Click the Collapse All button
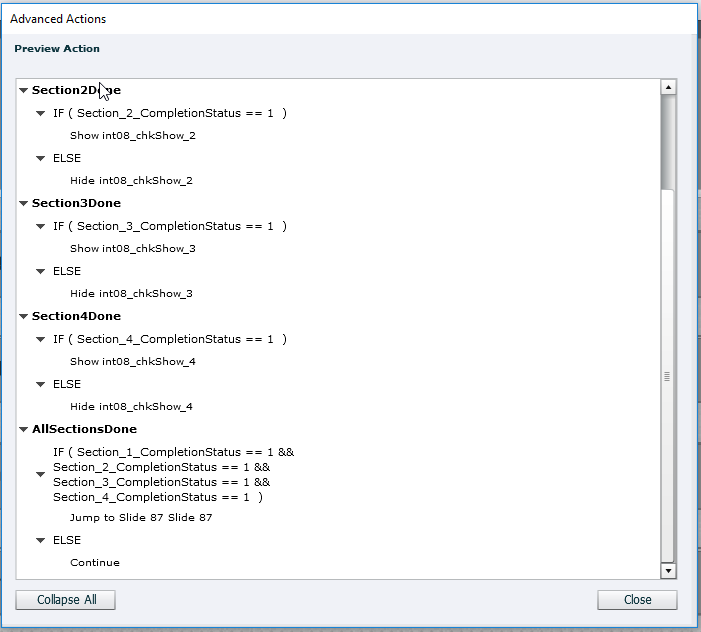Image resolution: width=701 pixels, height=632 pixels. coord(65,600)
